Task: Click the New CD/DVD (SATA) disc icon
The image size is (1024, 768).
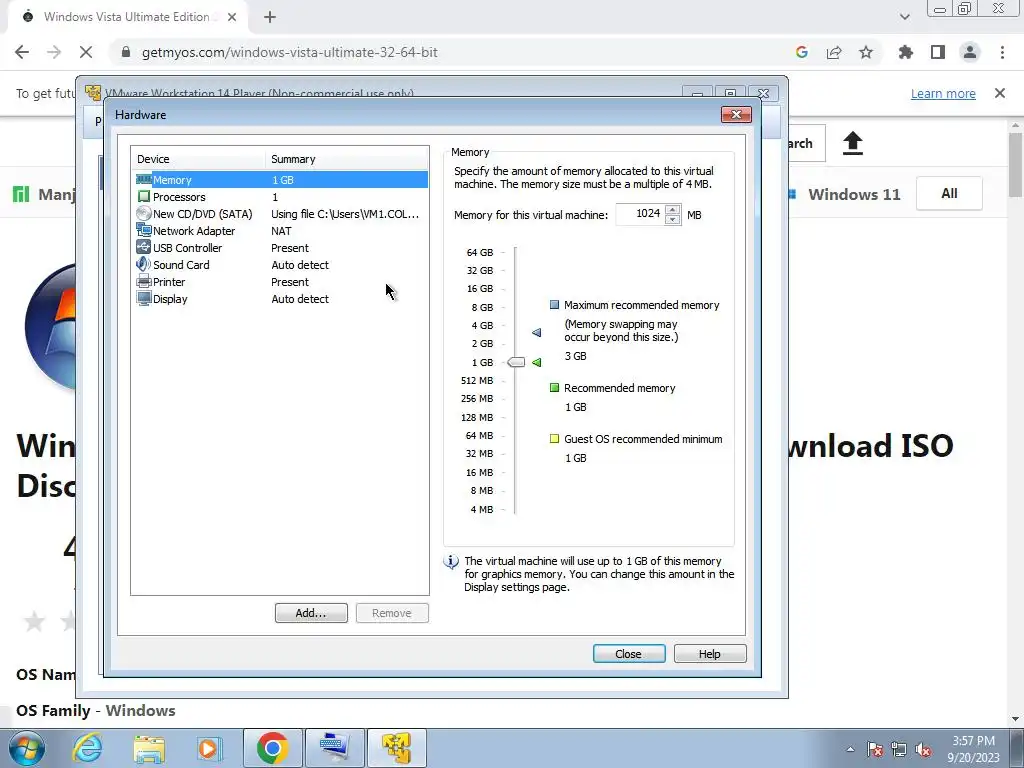Action: tap(144, 214)
